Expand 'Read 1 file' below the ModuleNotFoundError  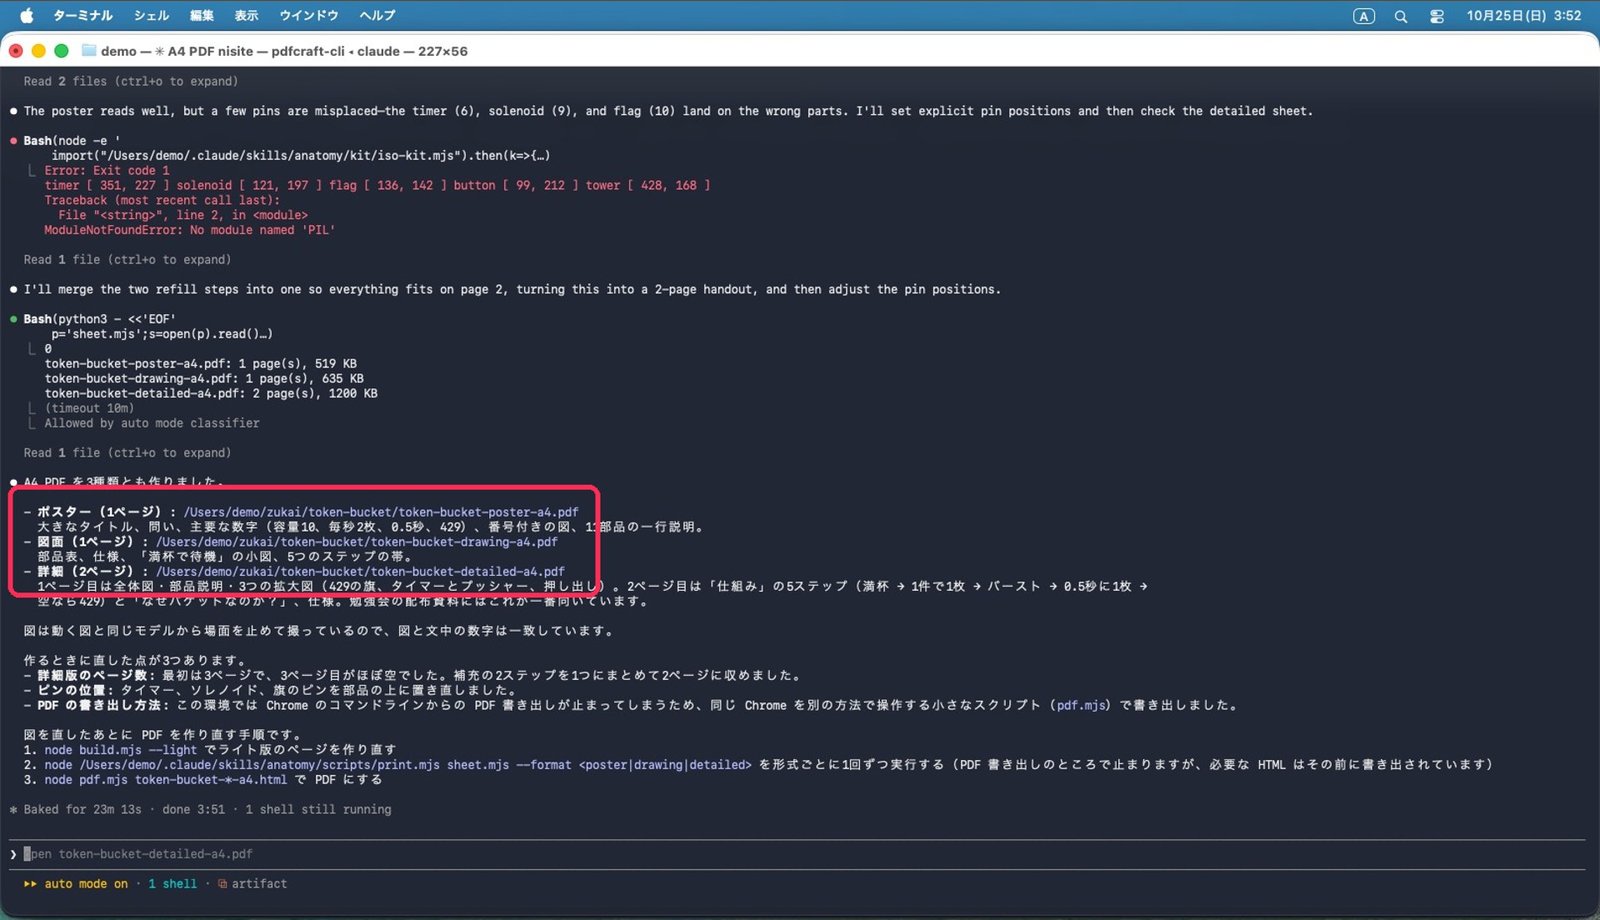click(x=127, y=260)
